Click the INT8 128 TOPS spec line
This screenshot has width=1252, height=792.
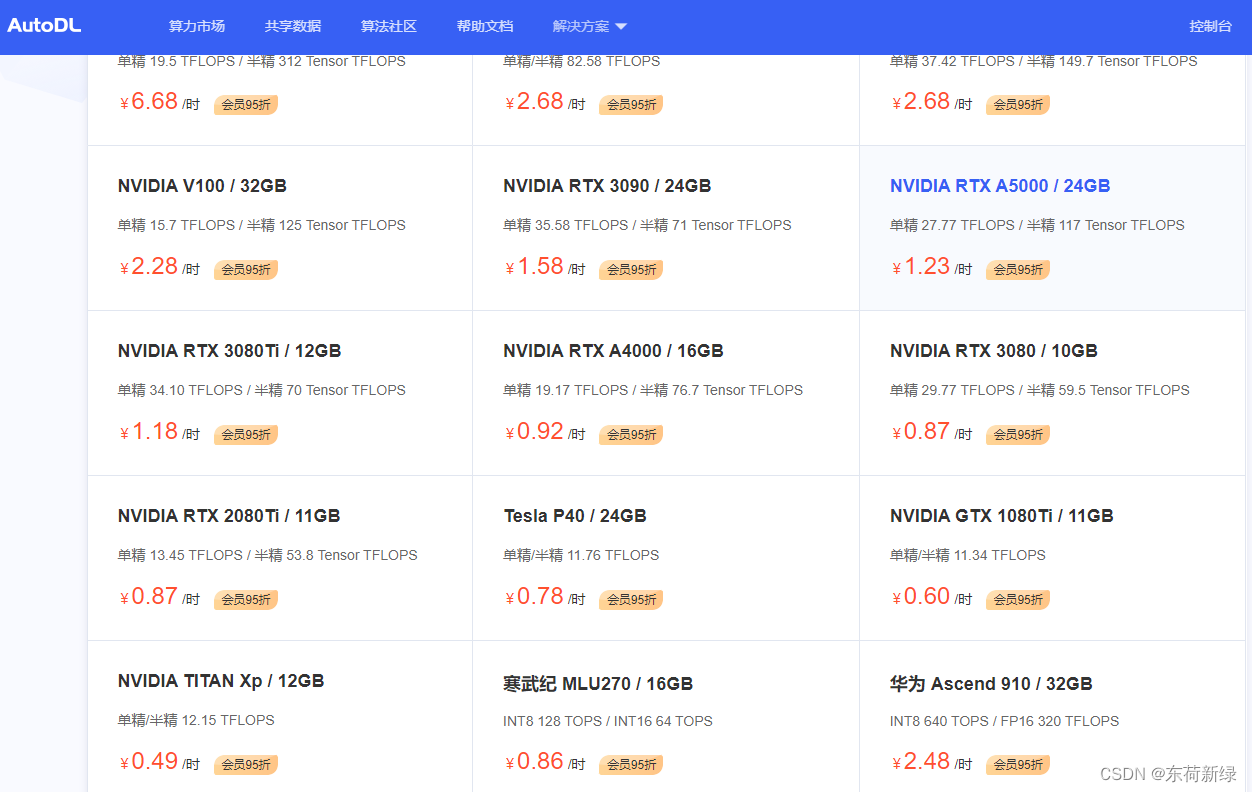pyautogui.click(x=608, y=721)
